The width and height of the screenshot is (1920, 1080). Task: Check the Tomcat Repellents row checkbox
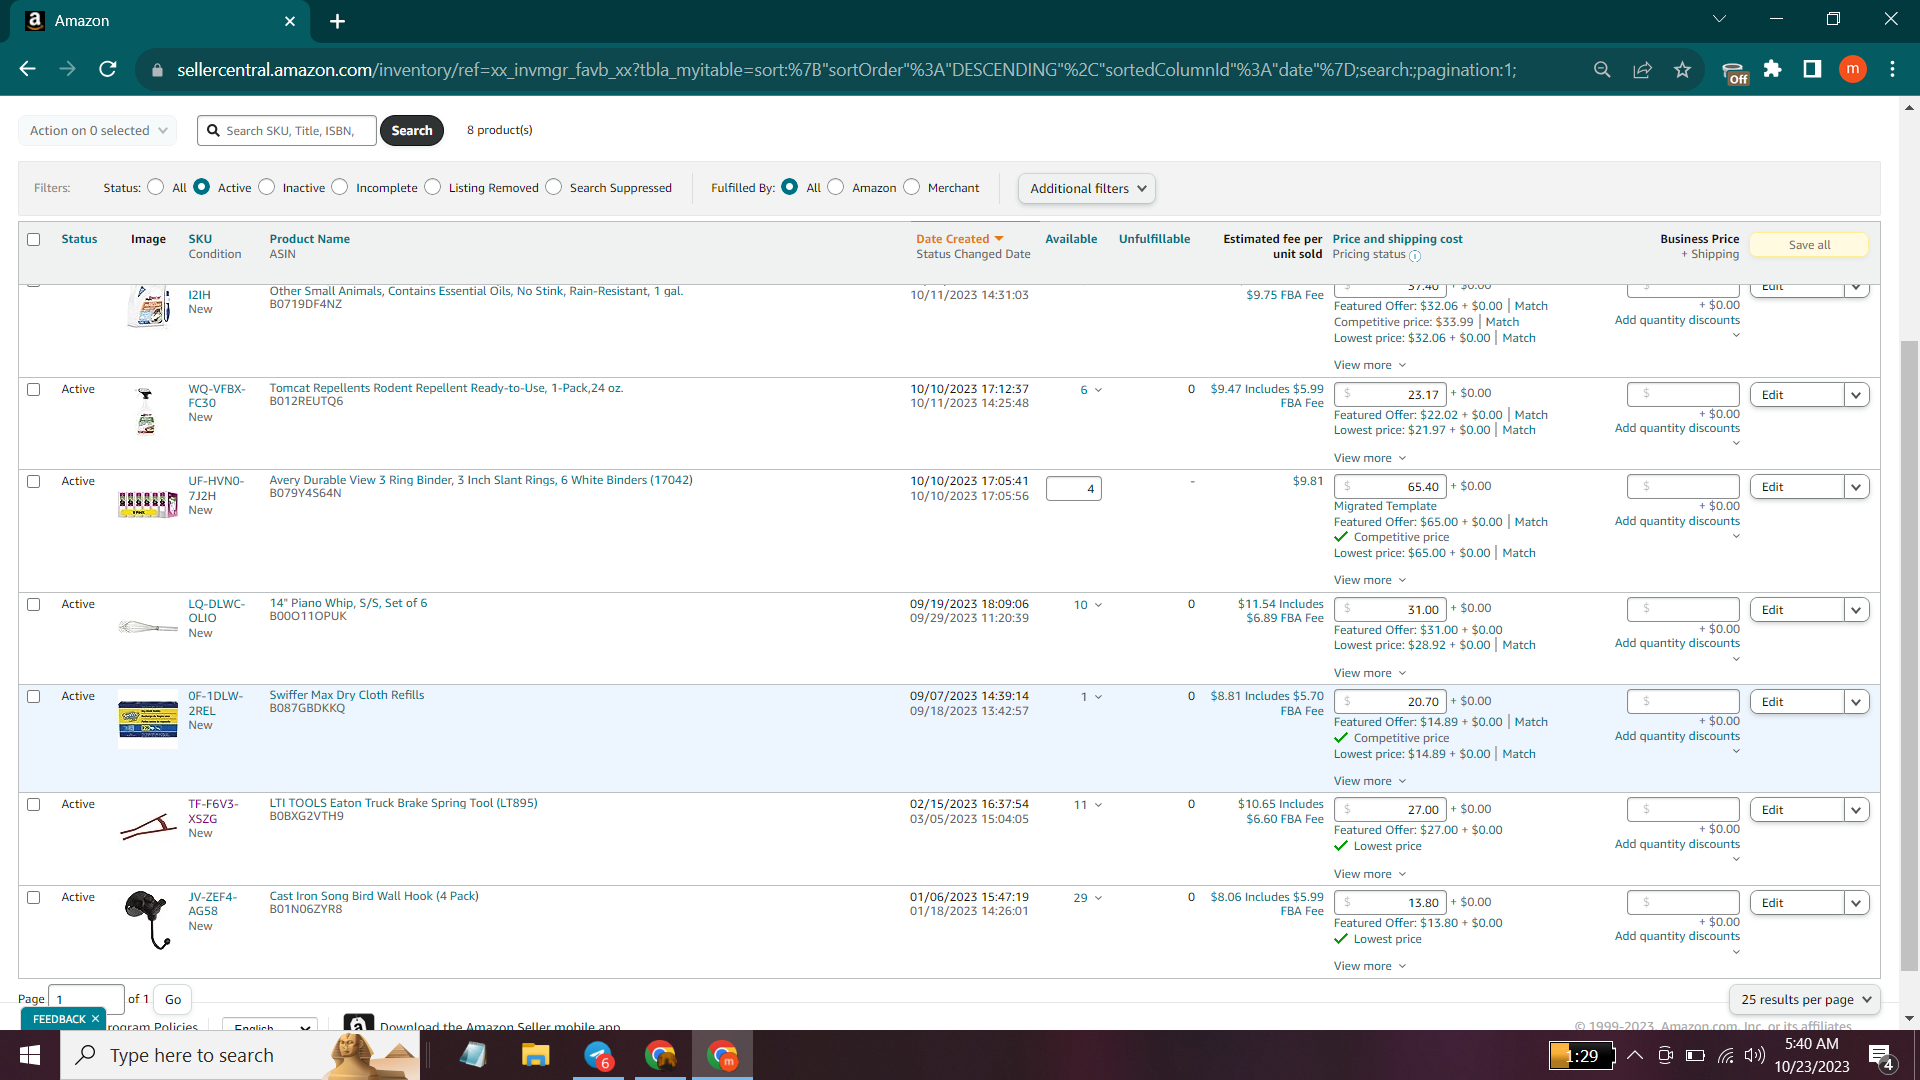[x=34, y=389]
